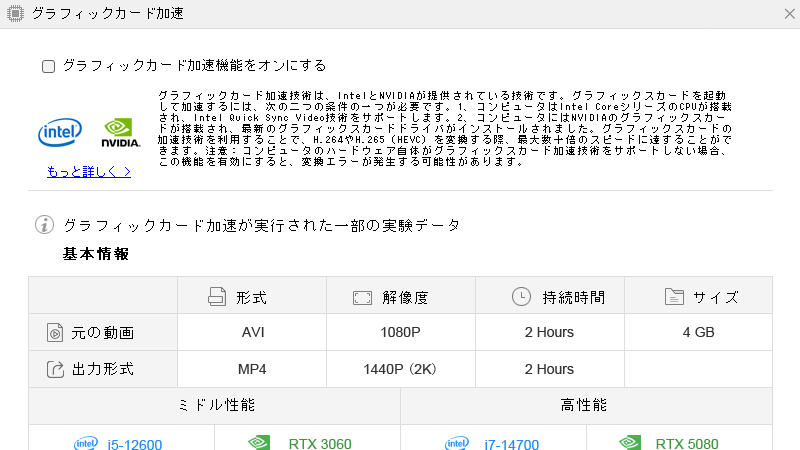Enable the グラフィックカード加速機能をオンにする checkbox
Viewport: 800px width, 450px height.
(48, 66)
